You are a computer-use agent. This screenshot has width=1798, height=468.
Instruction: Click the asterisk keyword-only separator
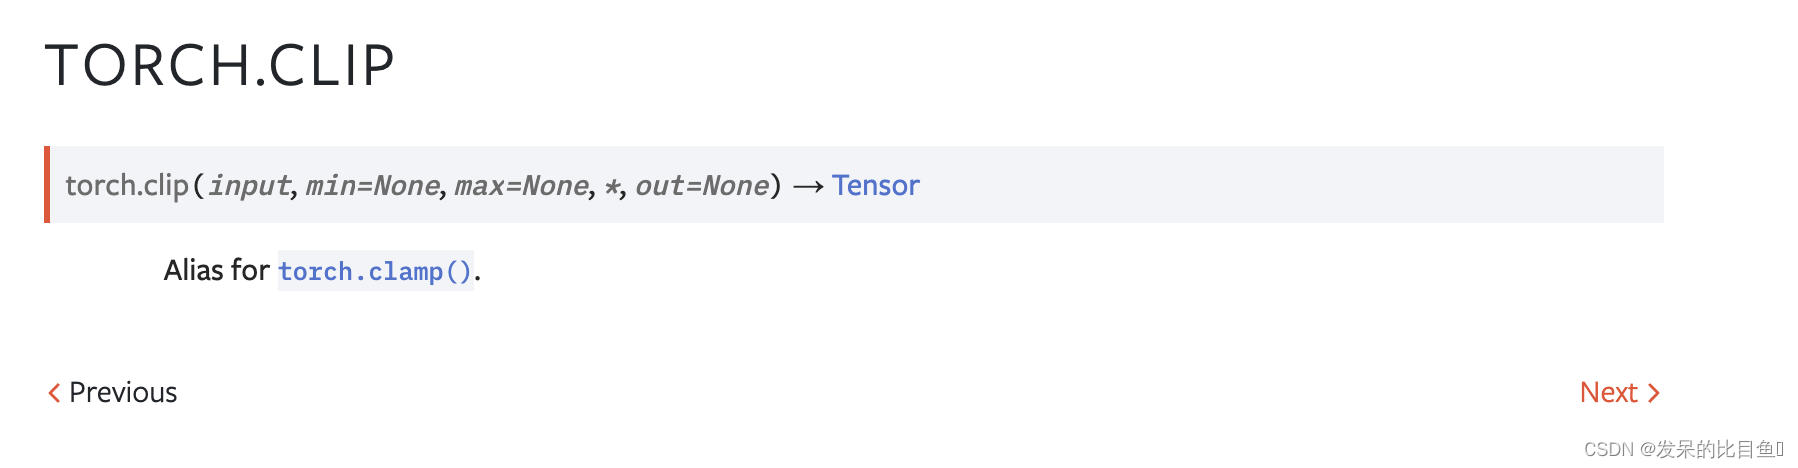pyautogui.click(x=612, y=186)
